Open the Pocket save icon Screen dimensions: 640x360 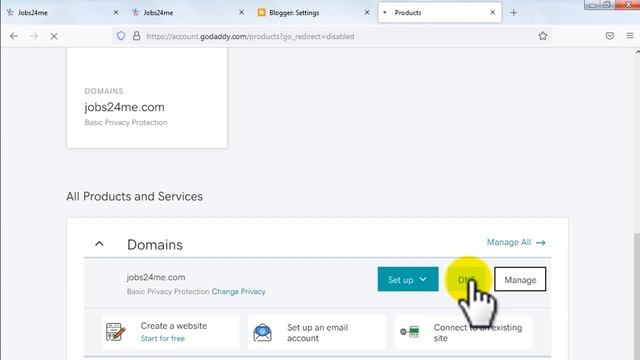tap(610, 36)
